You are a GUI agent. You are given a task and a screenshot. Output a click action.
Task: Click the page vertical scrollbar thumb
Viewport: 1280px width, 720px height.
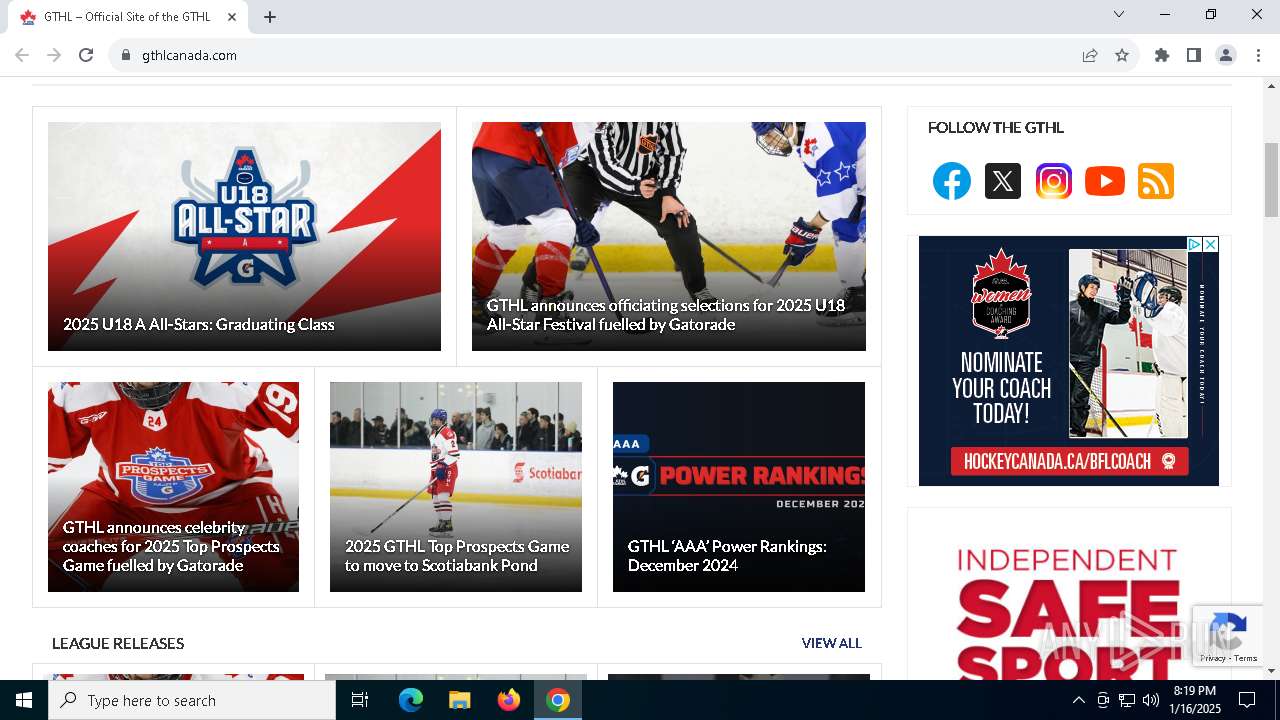tap(1271, 180)
